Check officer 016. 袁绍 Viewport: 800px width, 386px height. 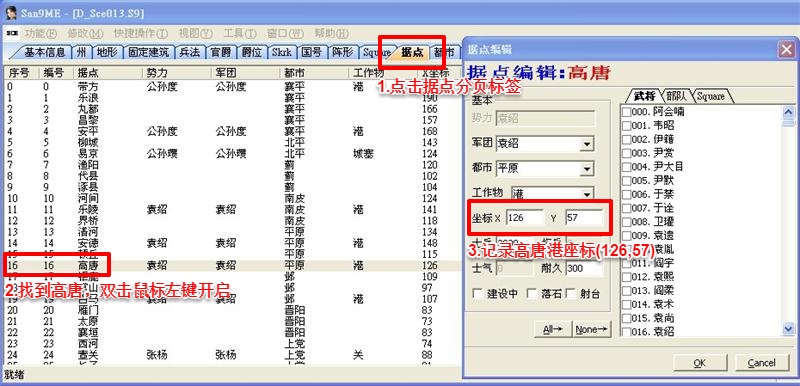626,332
